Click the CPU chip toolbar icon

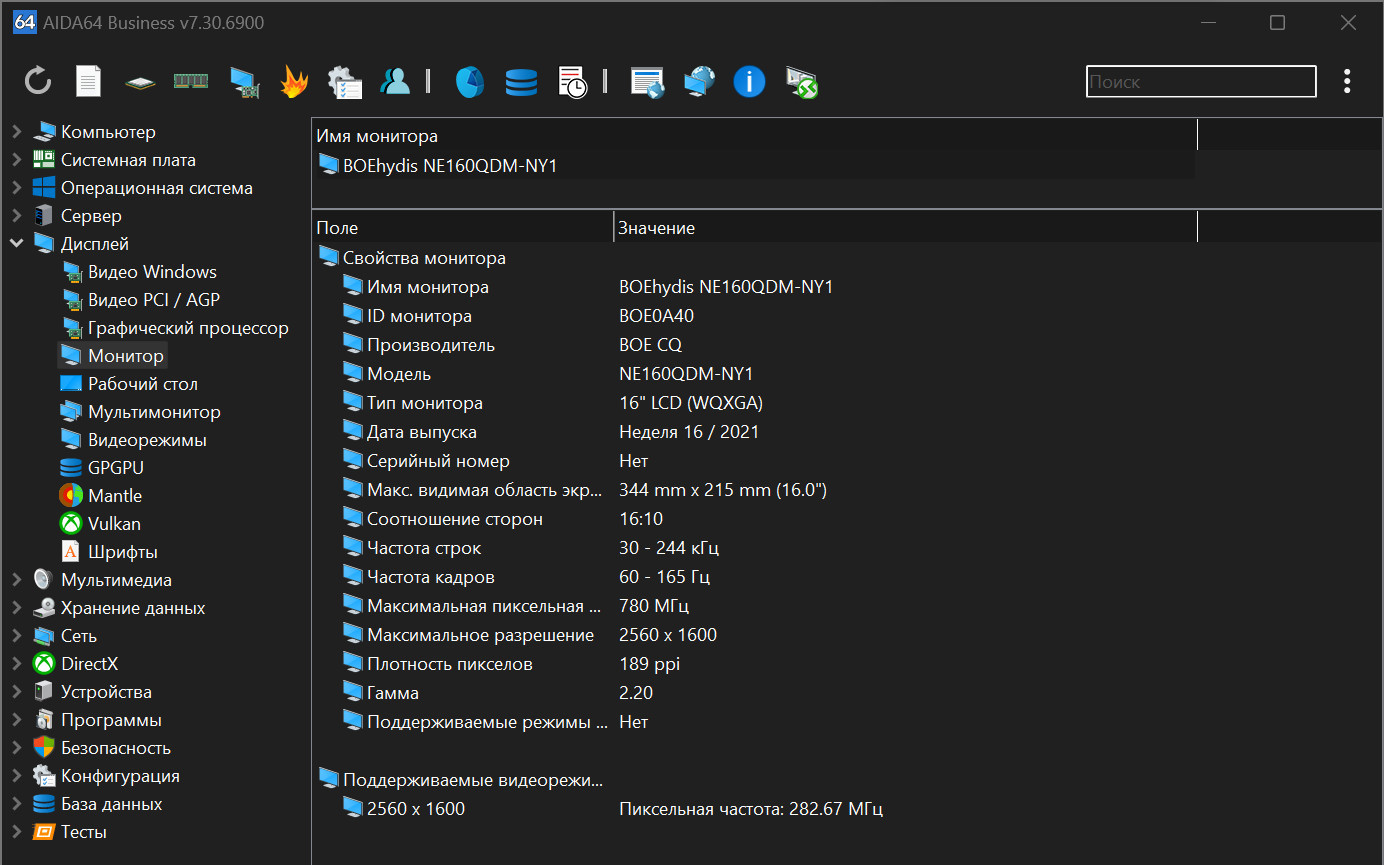tap(140, 82)
